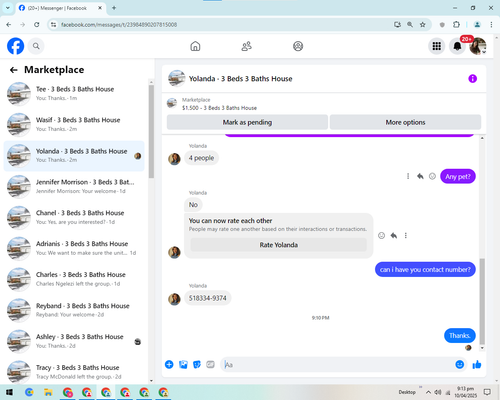Open the Chrome three-dot menu
Viewport: 500px width, 400px height.
coord(491,25)
